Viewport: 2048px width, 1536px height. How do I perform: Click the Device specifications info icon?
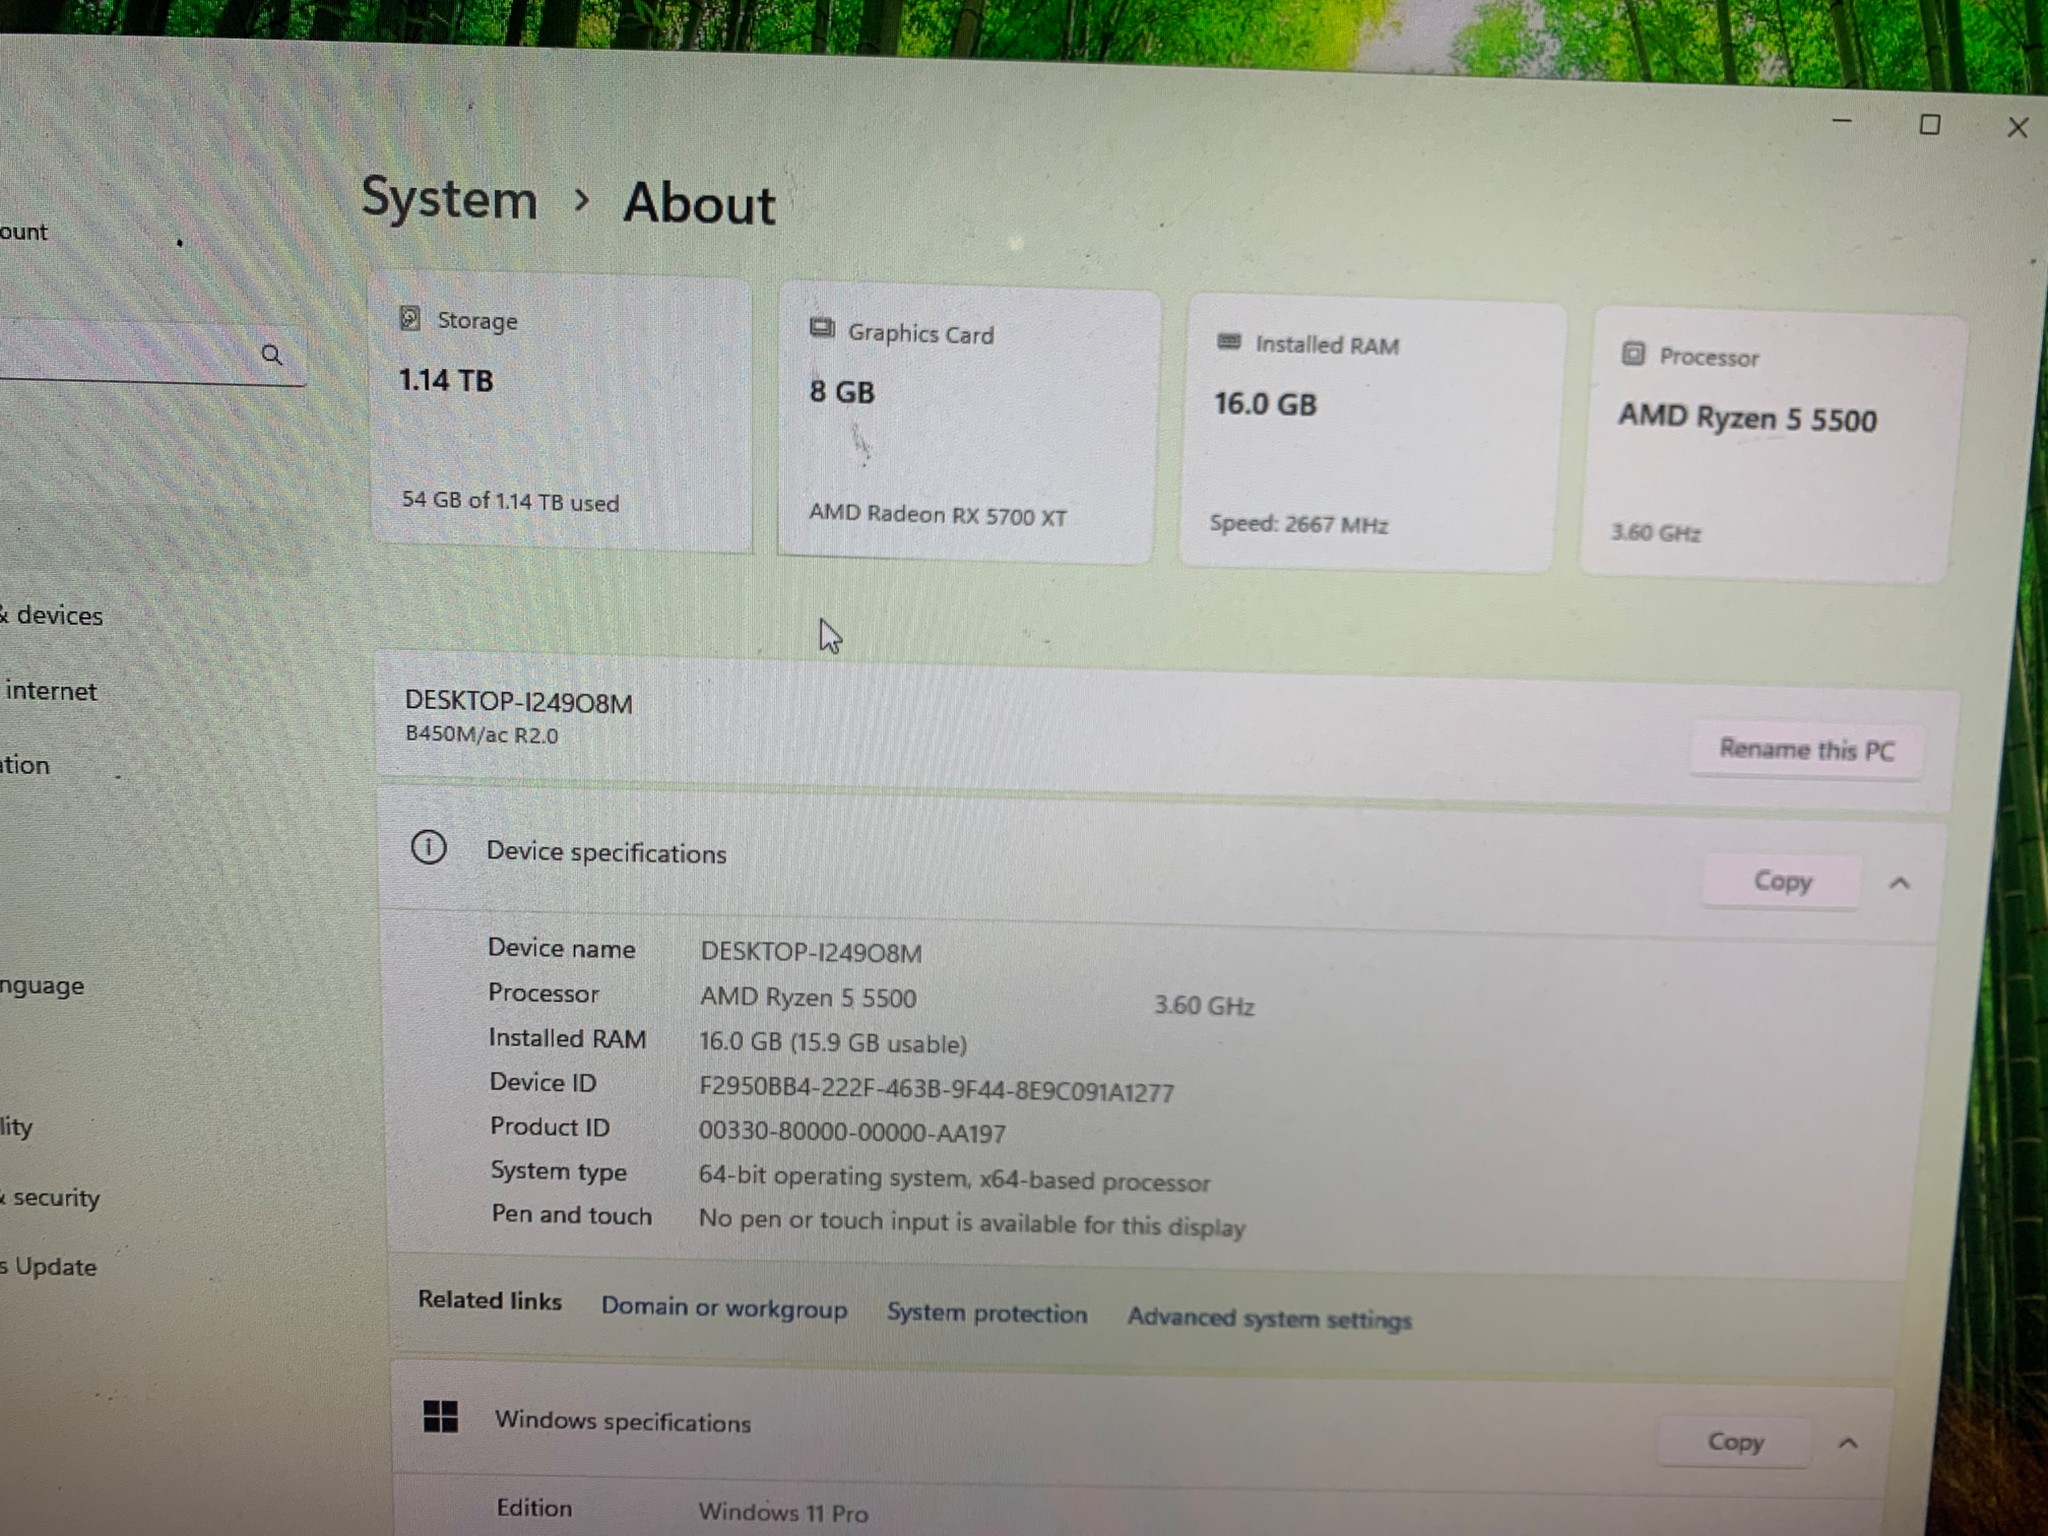point(429,848)
